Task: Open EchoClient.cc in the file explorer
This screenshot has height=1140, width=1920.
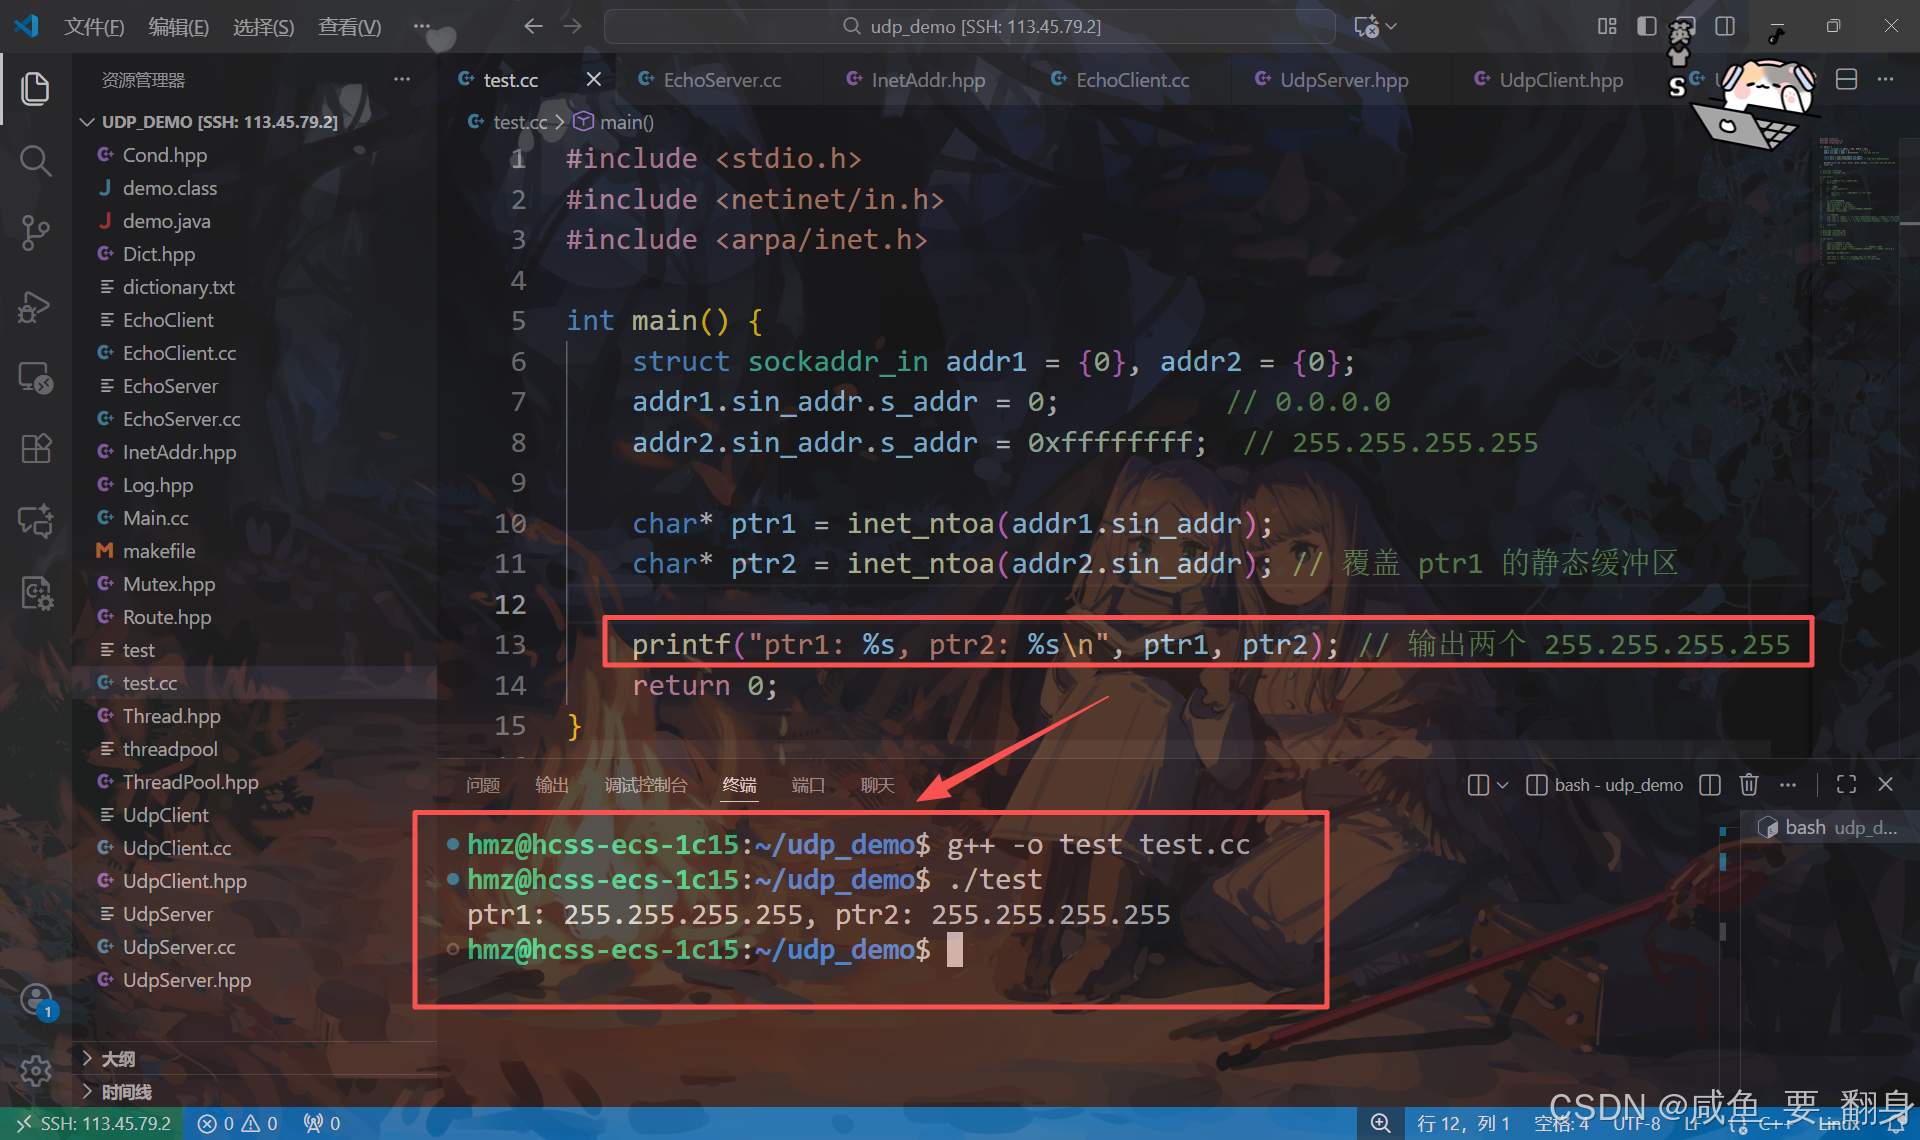Action: (179, 353)
